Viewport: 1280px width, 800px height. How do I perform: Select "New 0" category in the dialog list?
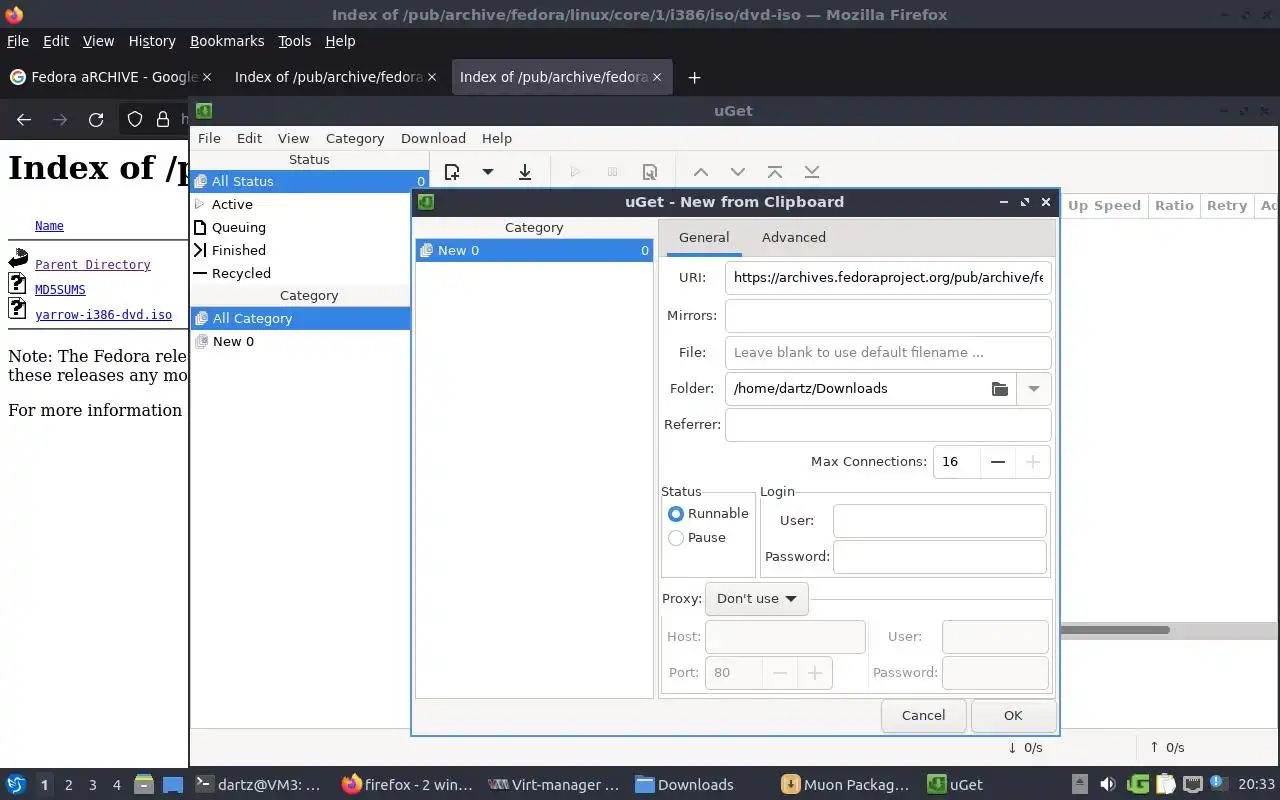tap(534, 250)
